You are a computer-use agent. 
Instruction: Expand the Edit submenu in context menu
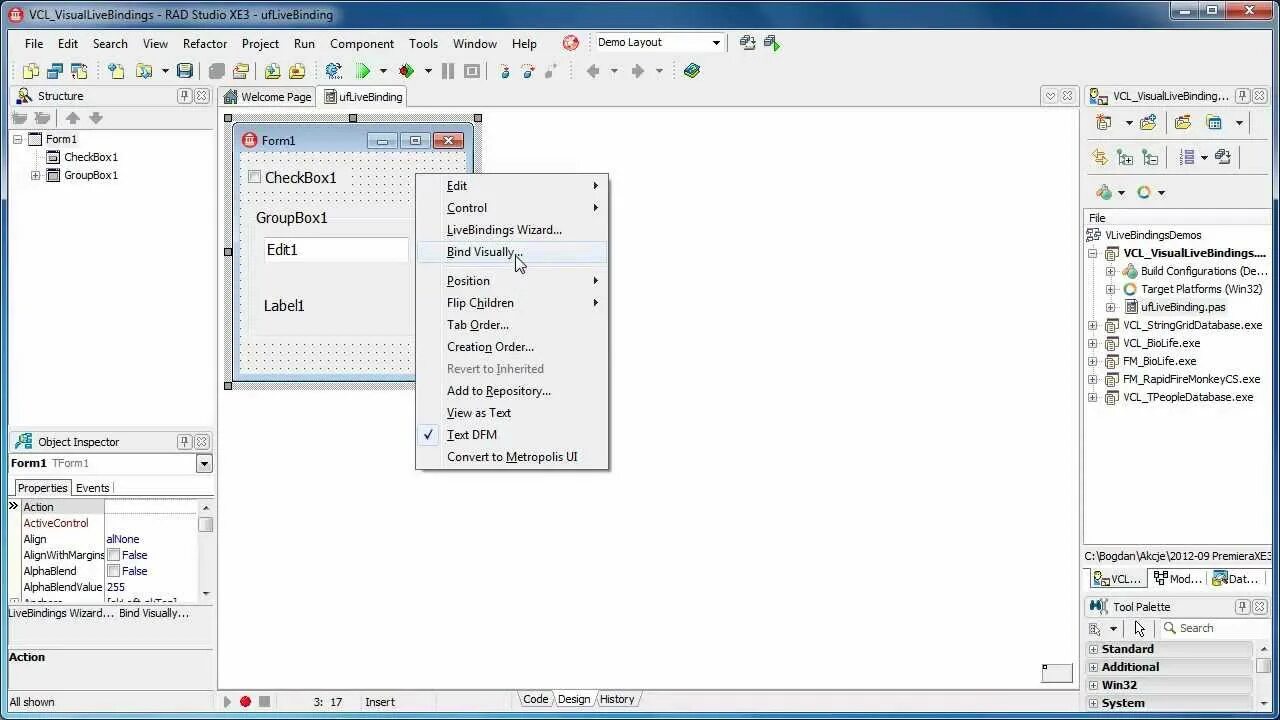pos(512,186)
